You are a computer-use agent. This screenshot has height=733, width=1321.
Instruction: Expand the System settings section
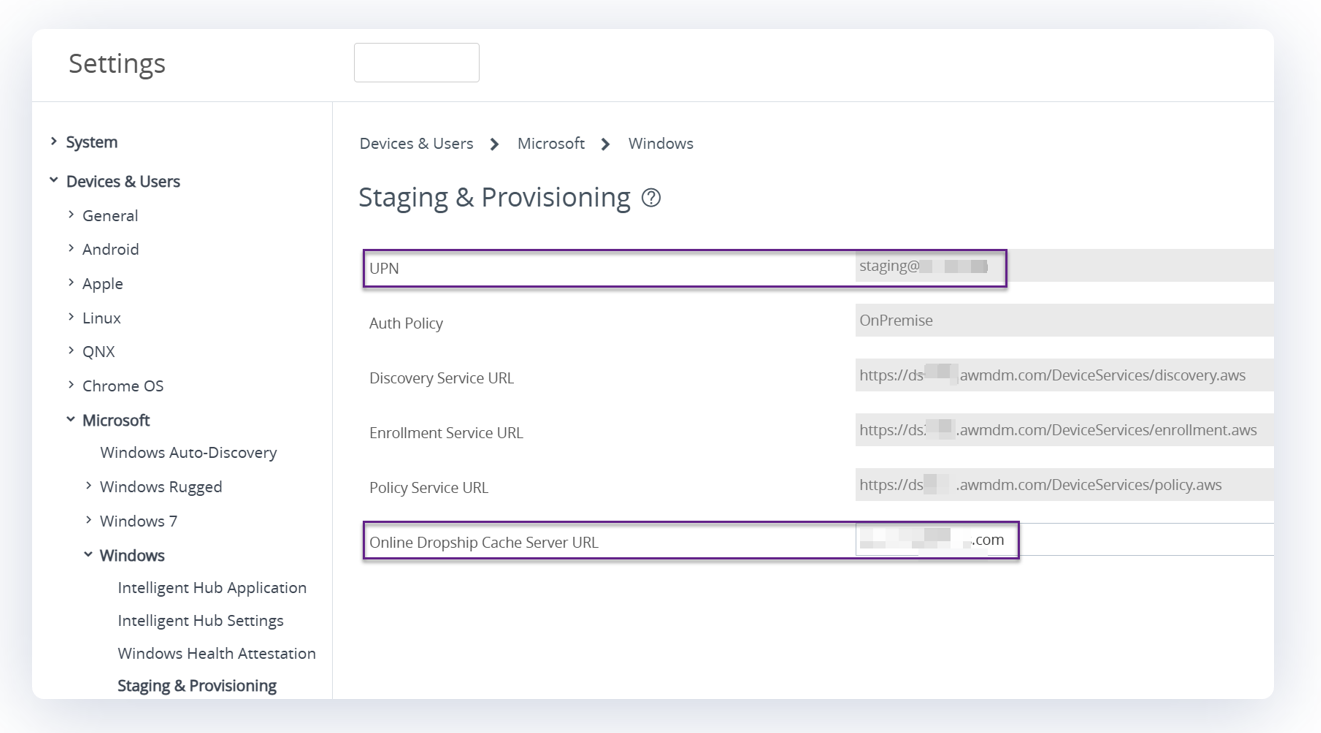[54, 142]
